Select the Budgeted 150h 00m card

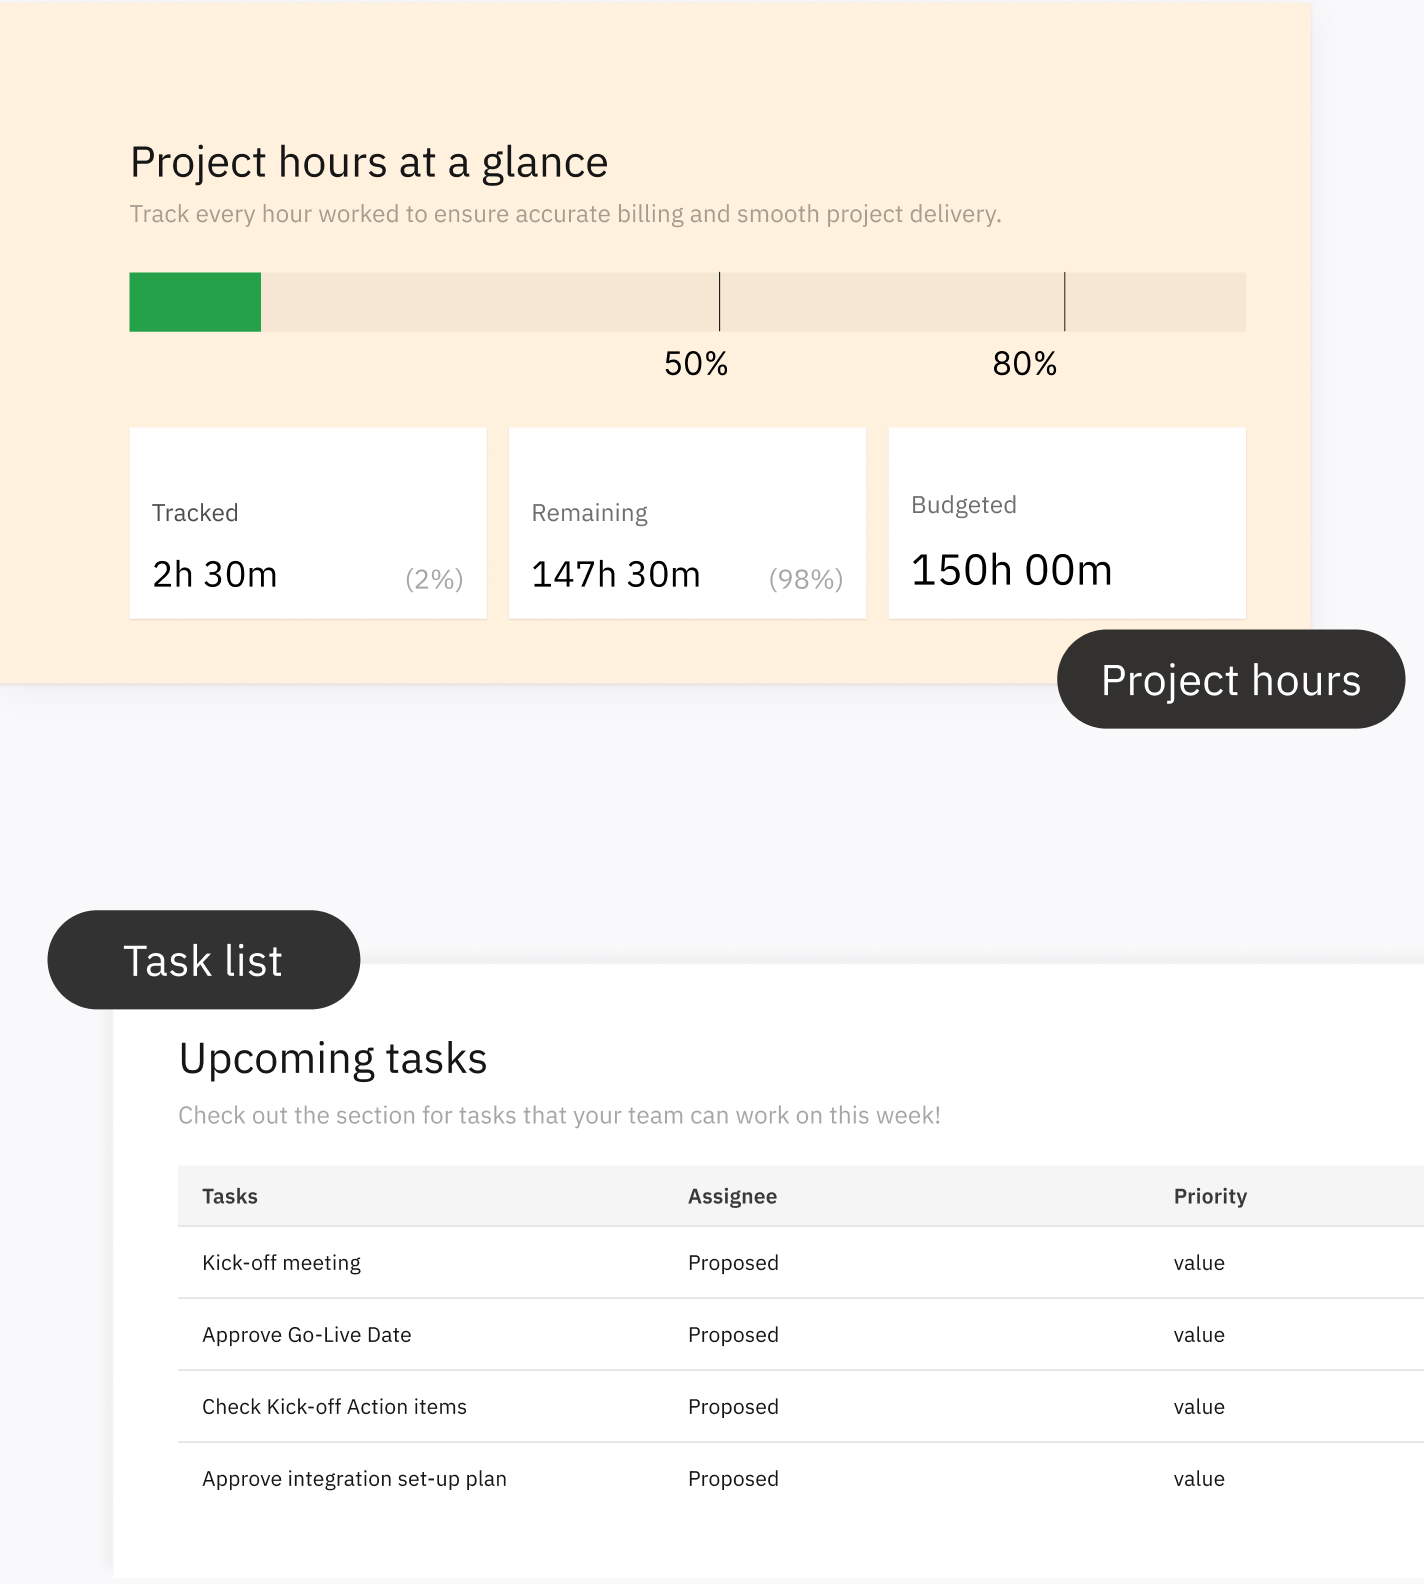1067,523
